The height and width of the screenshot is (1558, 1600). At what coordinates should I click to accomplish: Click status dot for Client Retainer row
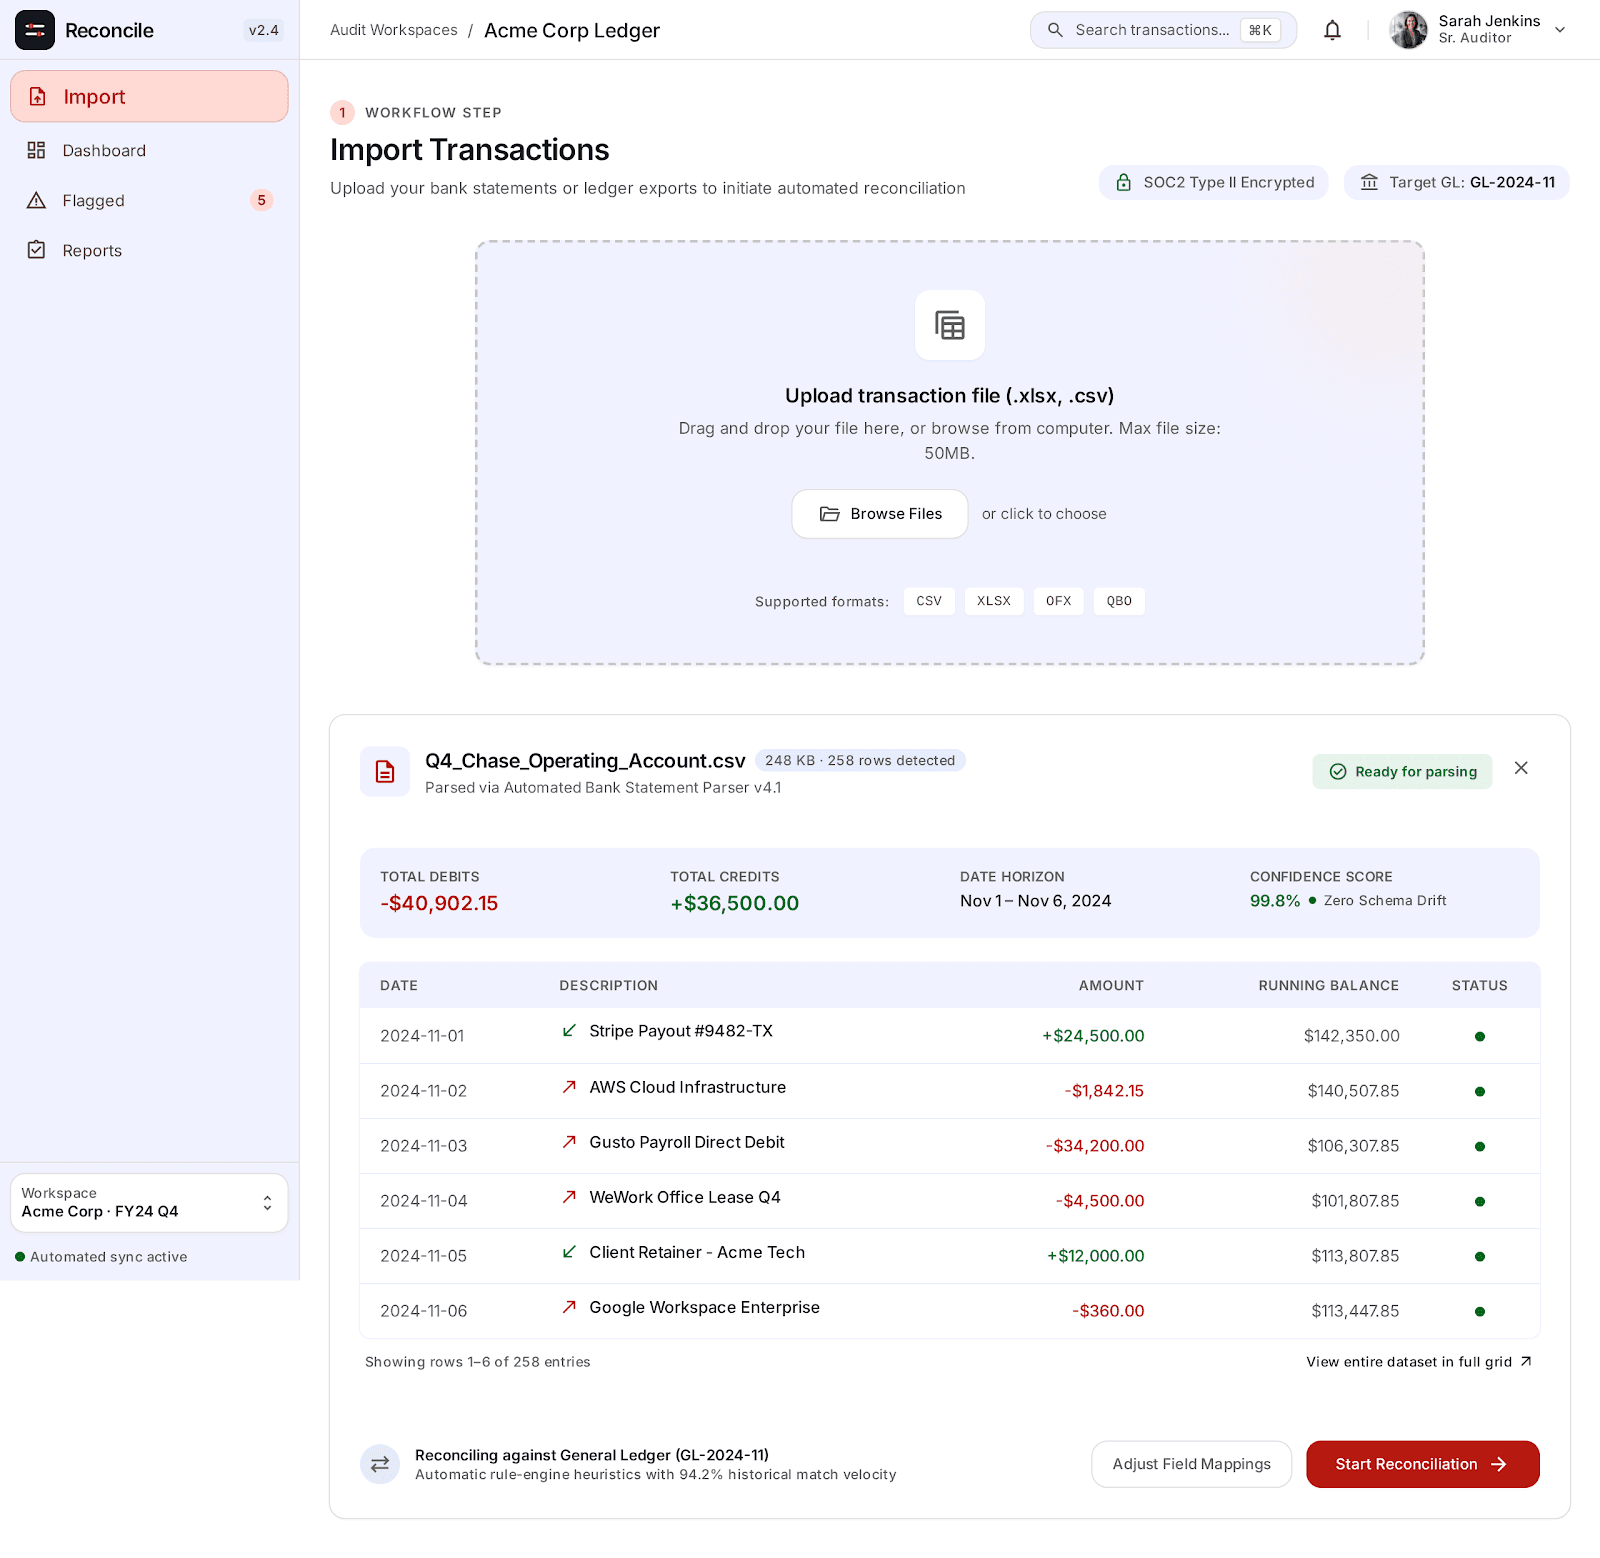tap(1480, 1256)
